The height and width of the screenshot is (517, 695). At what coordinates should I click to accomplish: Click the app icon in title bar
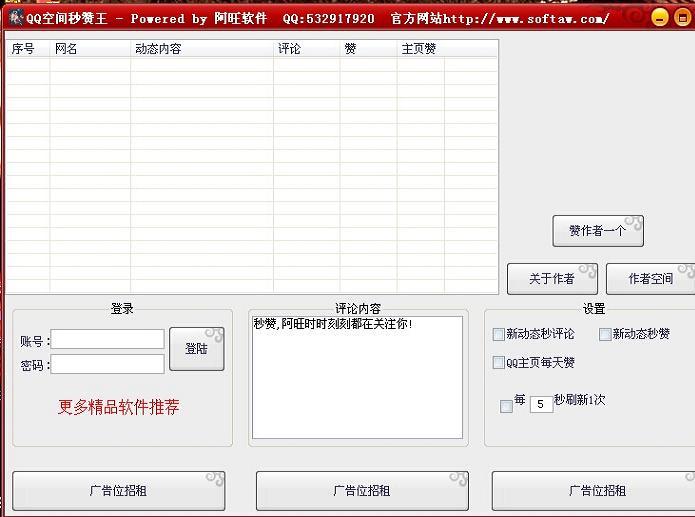tap(16, 18)
